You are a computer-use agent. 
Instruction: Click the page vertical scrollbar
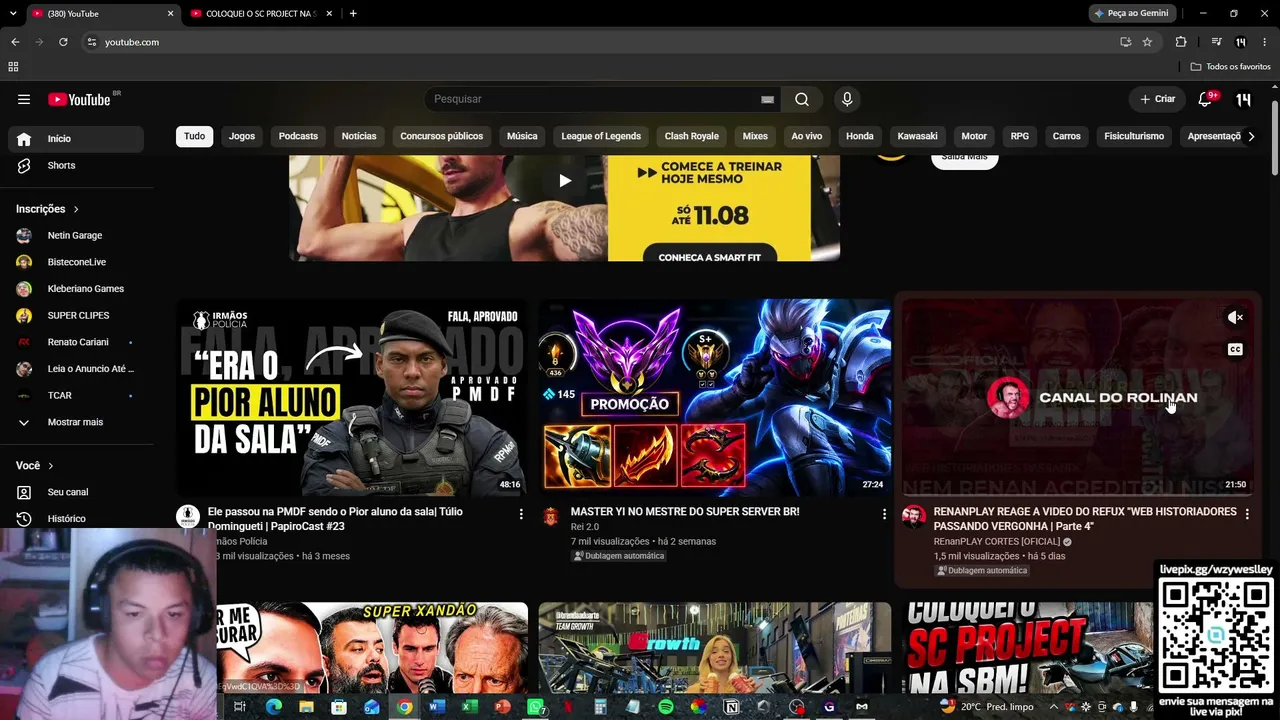(x=1274, y=137)
